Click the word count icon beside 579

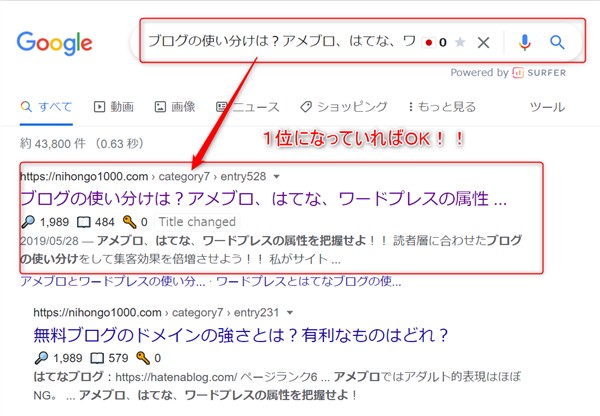pyautogui.click(x=97, y=358)
